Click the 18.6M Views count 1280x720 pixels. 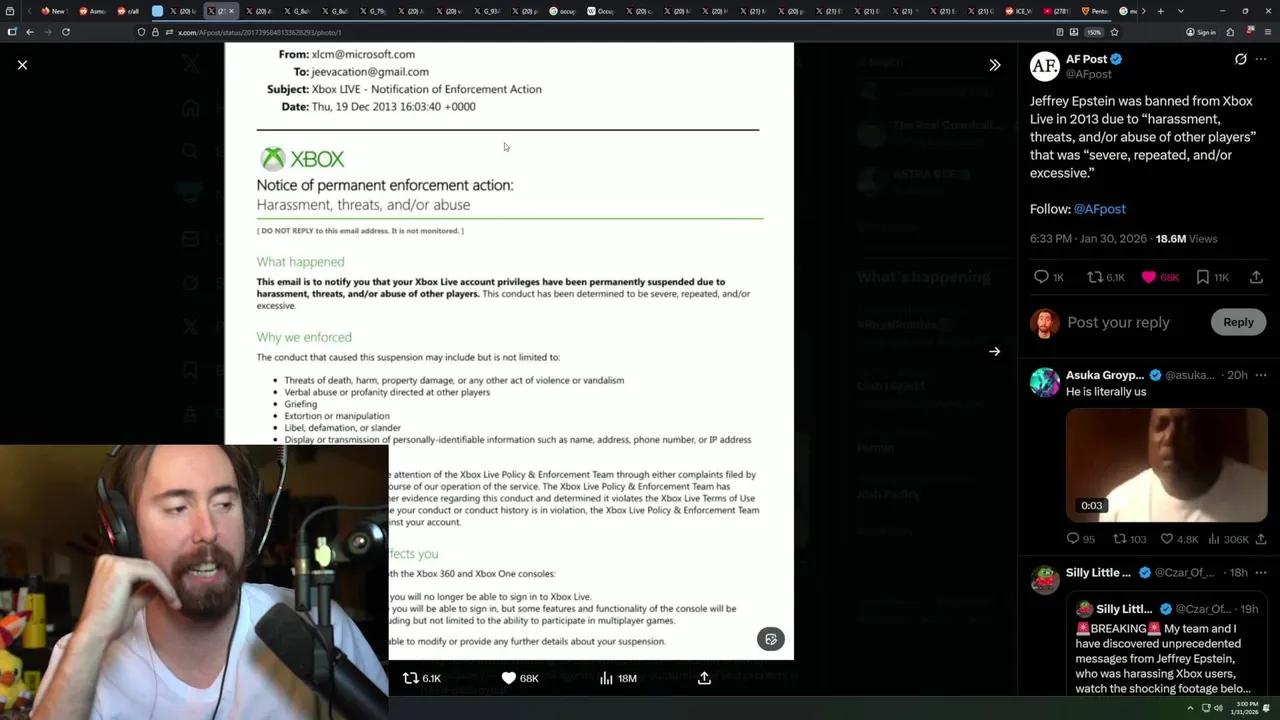click(x=1186, y=239)
